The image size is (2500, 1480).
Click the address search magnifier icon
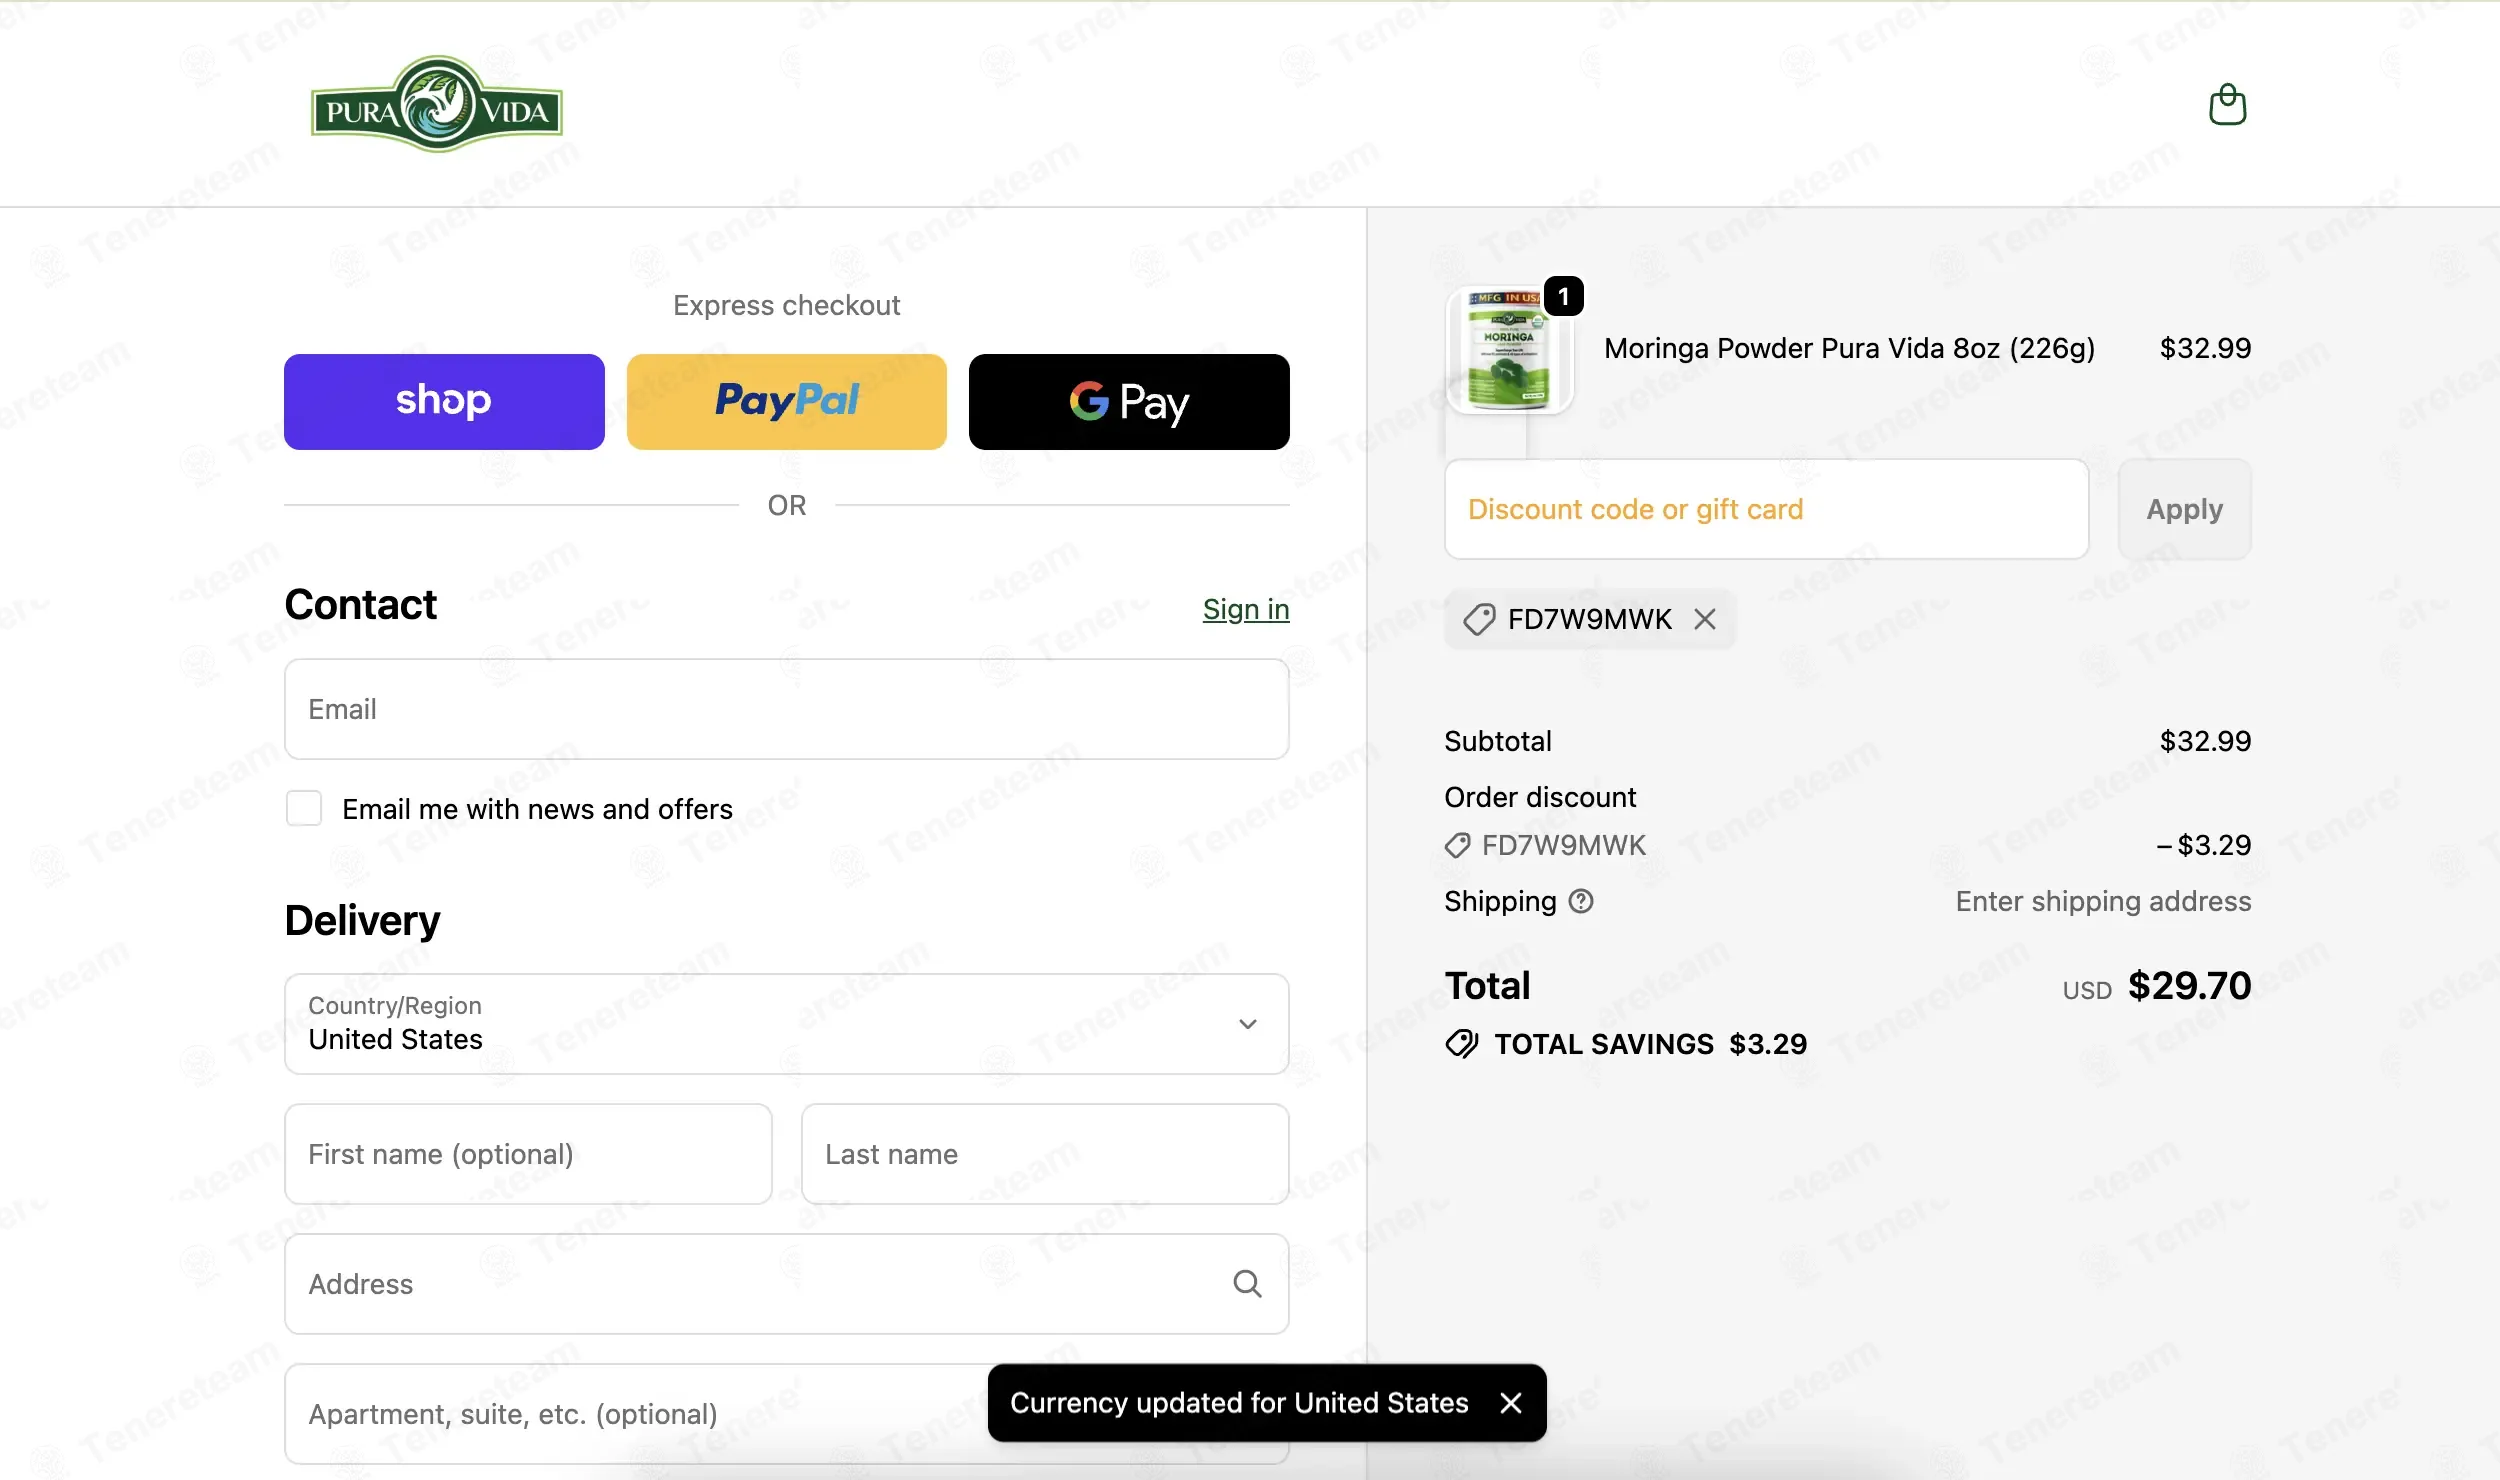[1247, 1283]
